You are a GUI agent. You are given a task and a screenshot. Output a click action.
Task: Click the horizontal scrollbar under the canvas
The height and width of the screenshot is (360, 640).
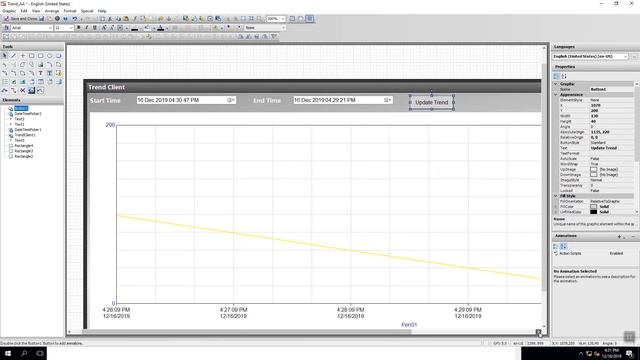pos(247,331)
